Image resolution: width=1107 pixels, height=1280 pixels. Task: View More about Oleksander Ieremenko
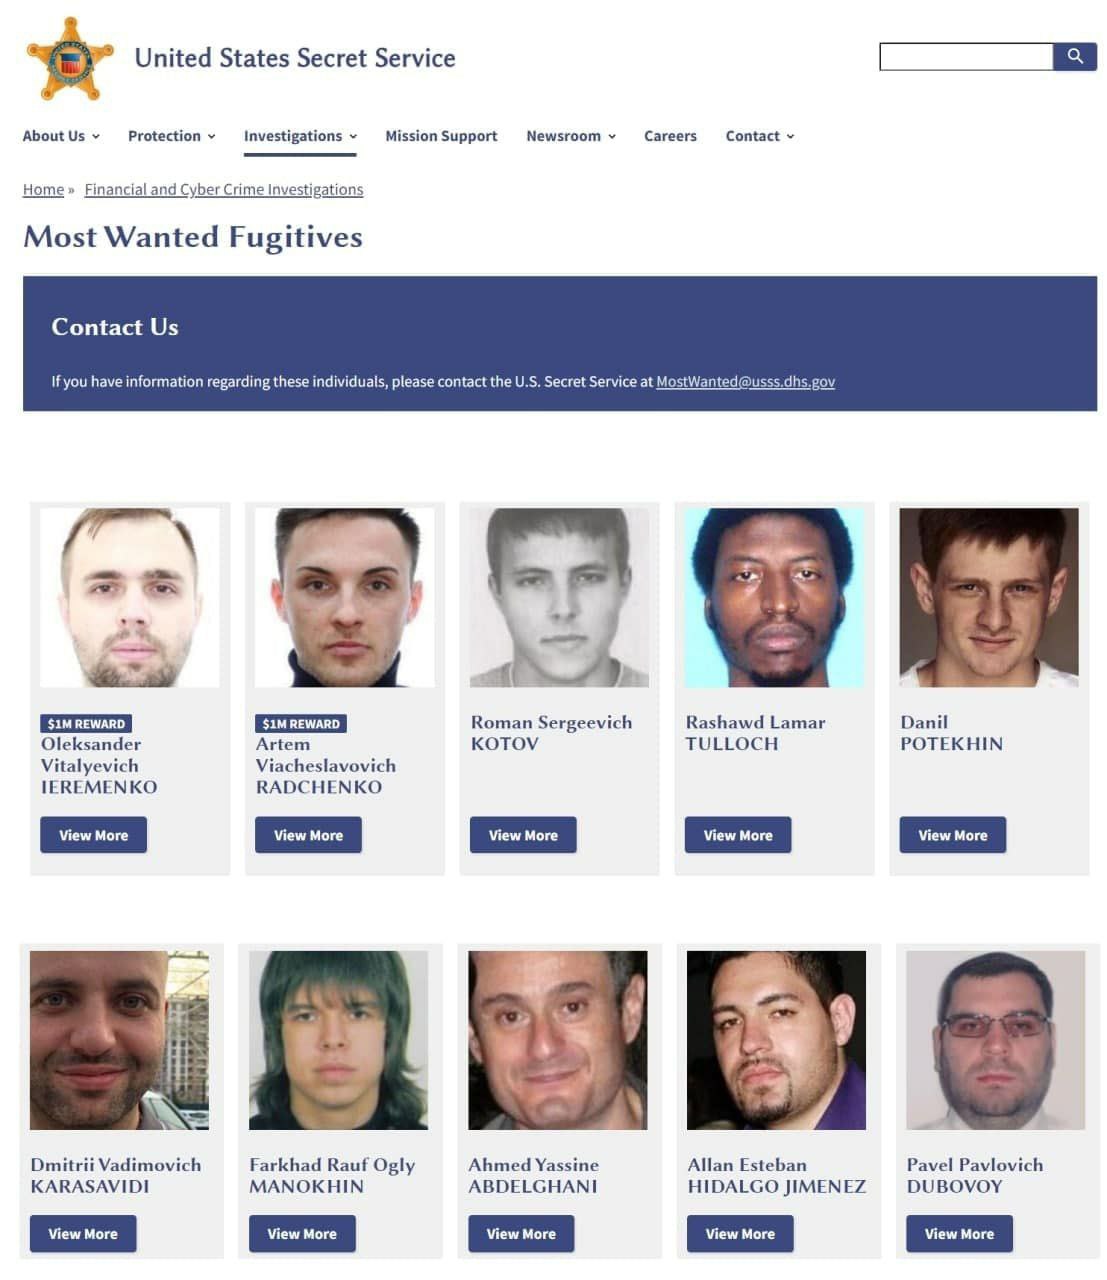pyautogui.click(x=93, y=835)
